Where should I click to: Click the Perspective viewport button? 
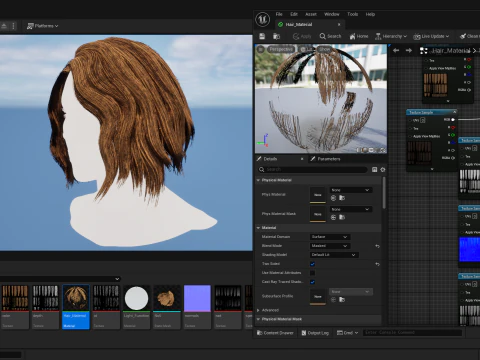pyautogui.click(x=281, y=49)
